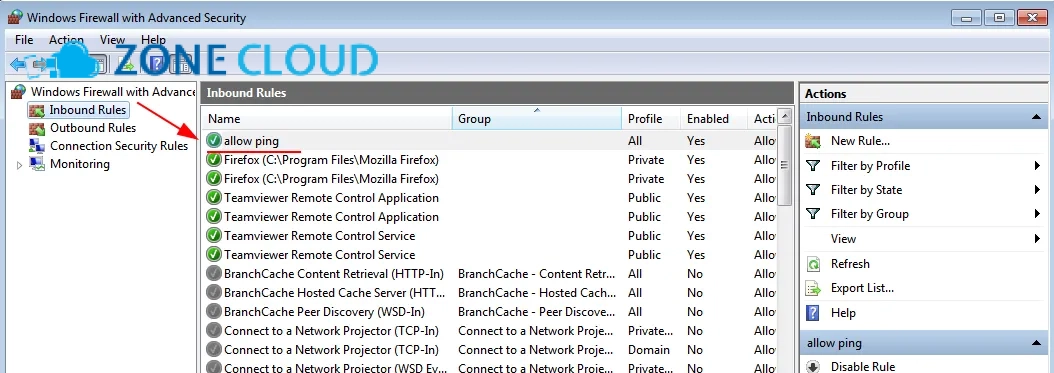Screen dimensions: 1054x373
Task: Click the Help icon in Actions pane
Action: tap(813, 313)
